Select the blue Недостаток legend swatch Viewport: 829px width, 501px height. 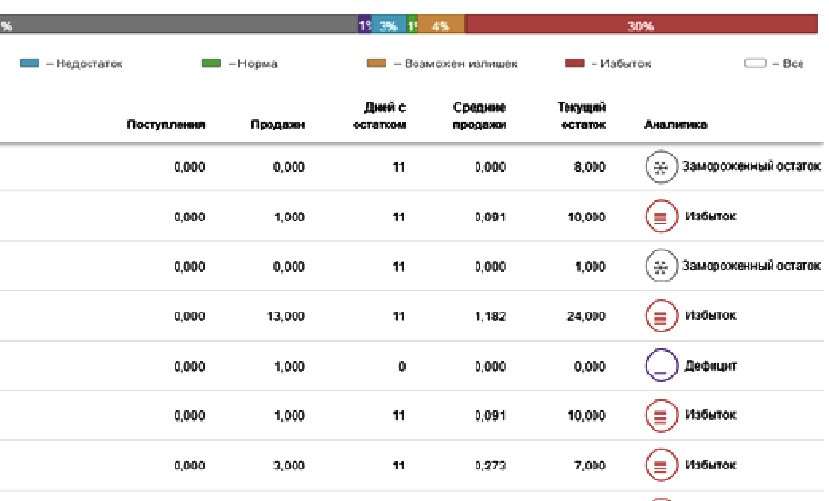(x=29, y=64)
